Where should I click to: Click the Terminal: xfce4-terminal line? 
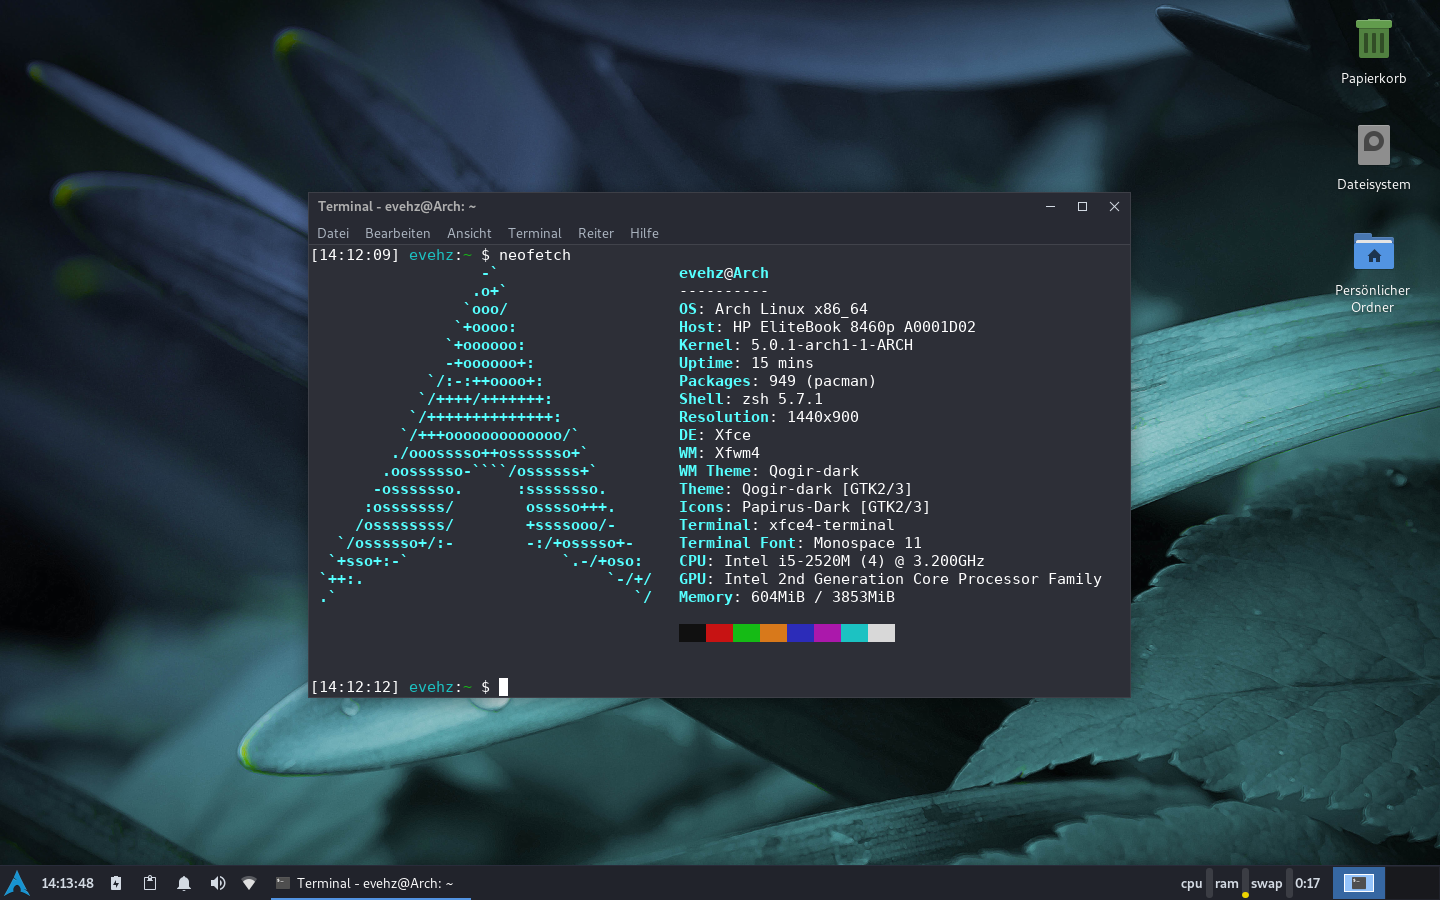click(787, 525)
